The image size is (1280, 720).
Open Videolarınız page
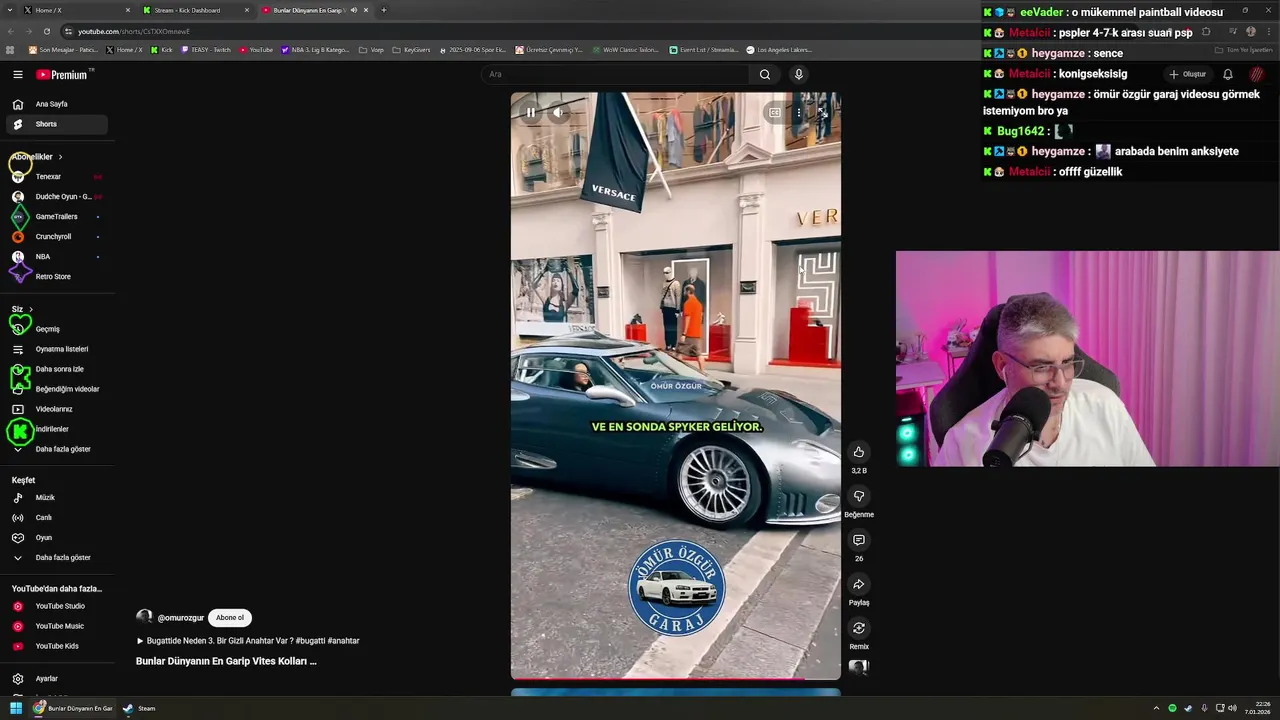[57, 409]
